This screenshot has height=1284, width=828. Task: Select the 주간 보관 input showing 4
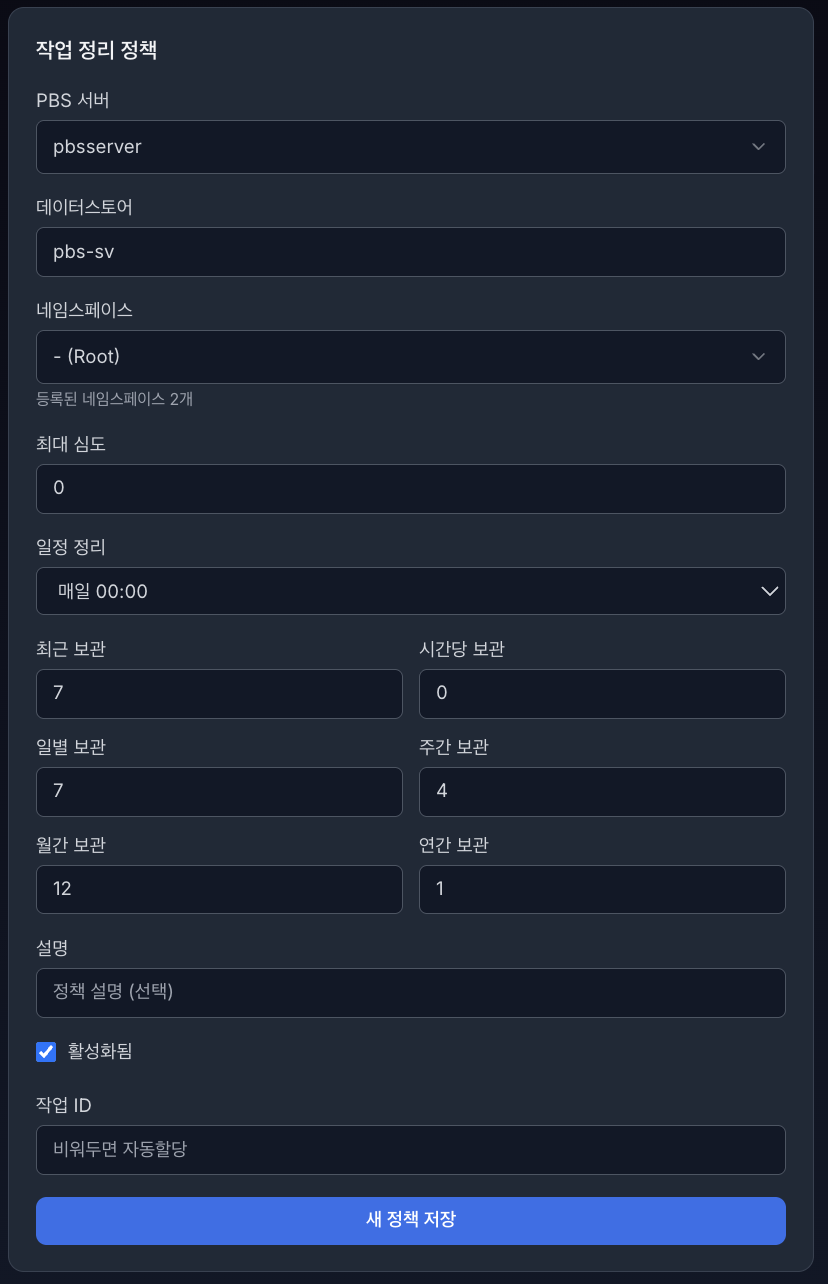(602, 791)
